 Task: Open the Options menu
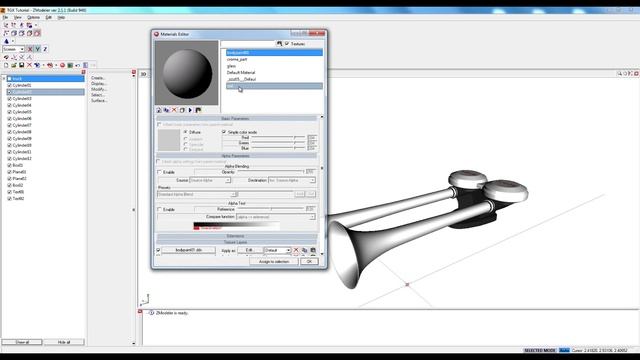[x=33, y=18]
